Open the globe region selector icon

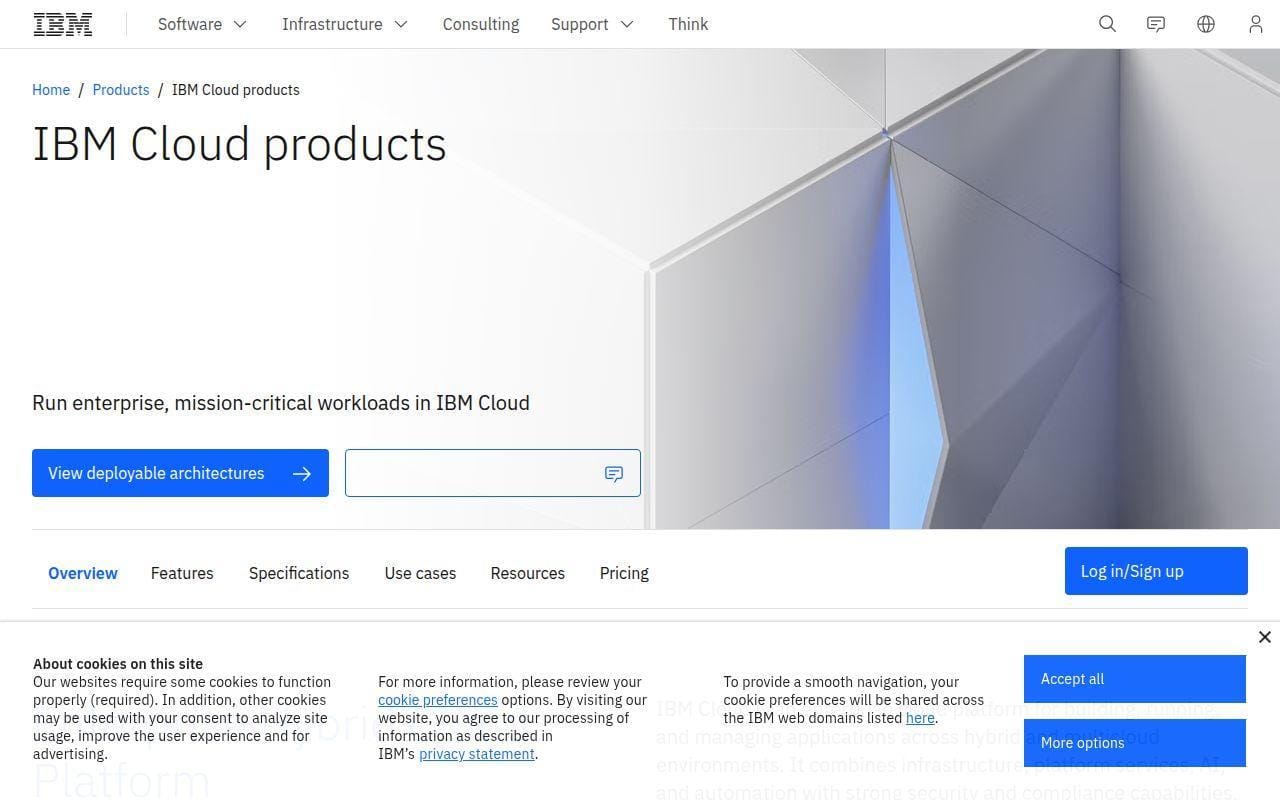coord(1206,24)
